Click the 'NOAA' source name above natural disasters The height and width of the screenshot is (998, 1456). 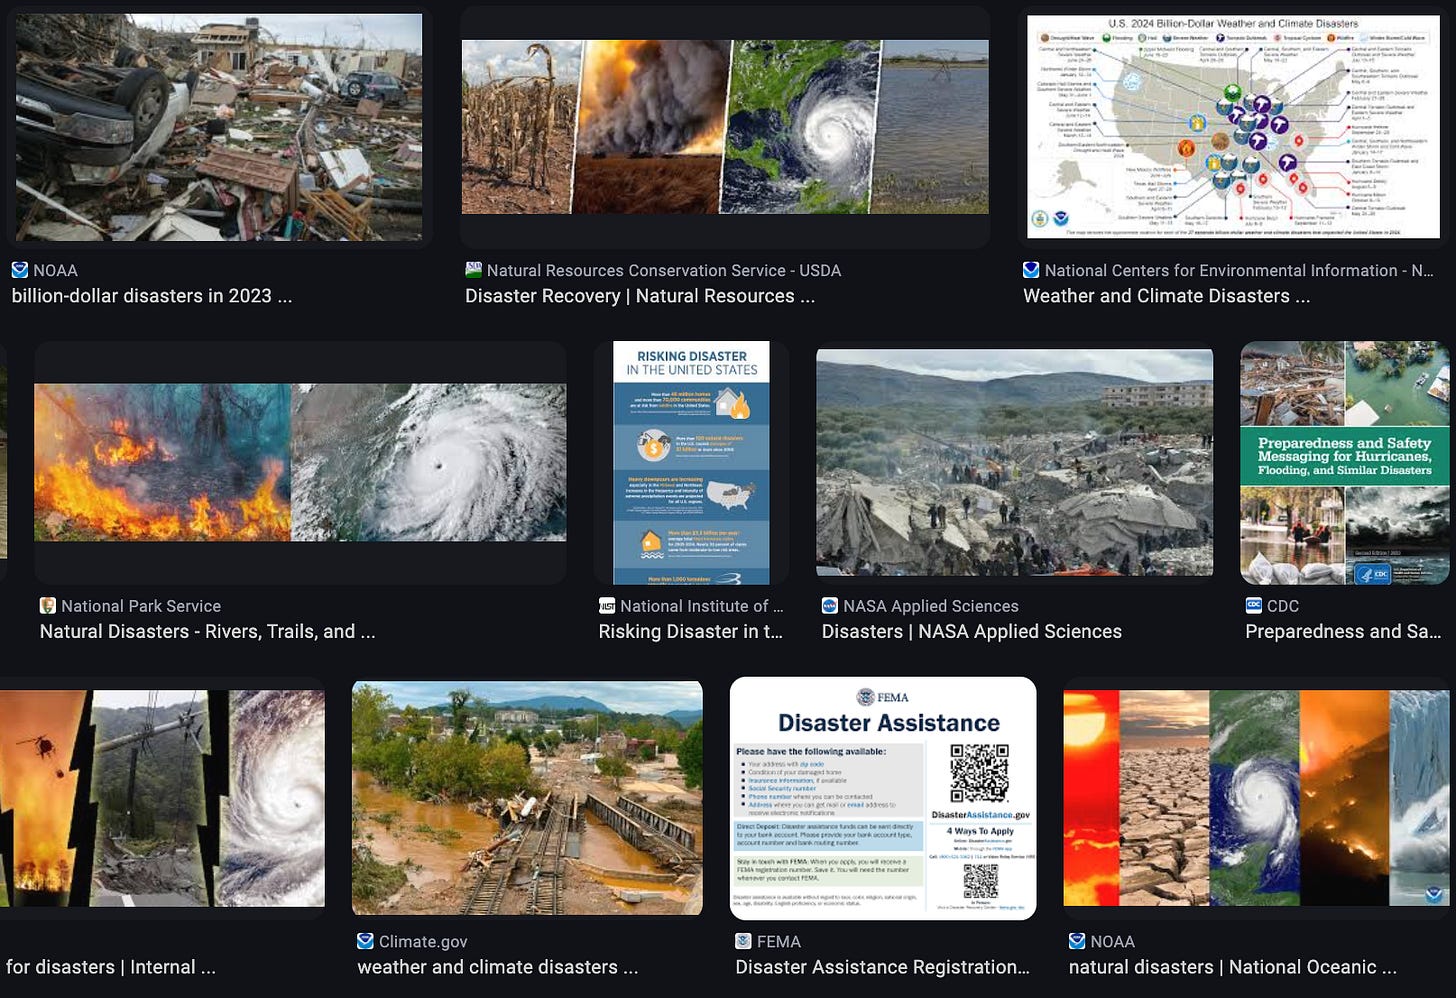1113,941
